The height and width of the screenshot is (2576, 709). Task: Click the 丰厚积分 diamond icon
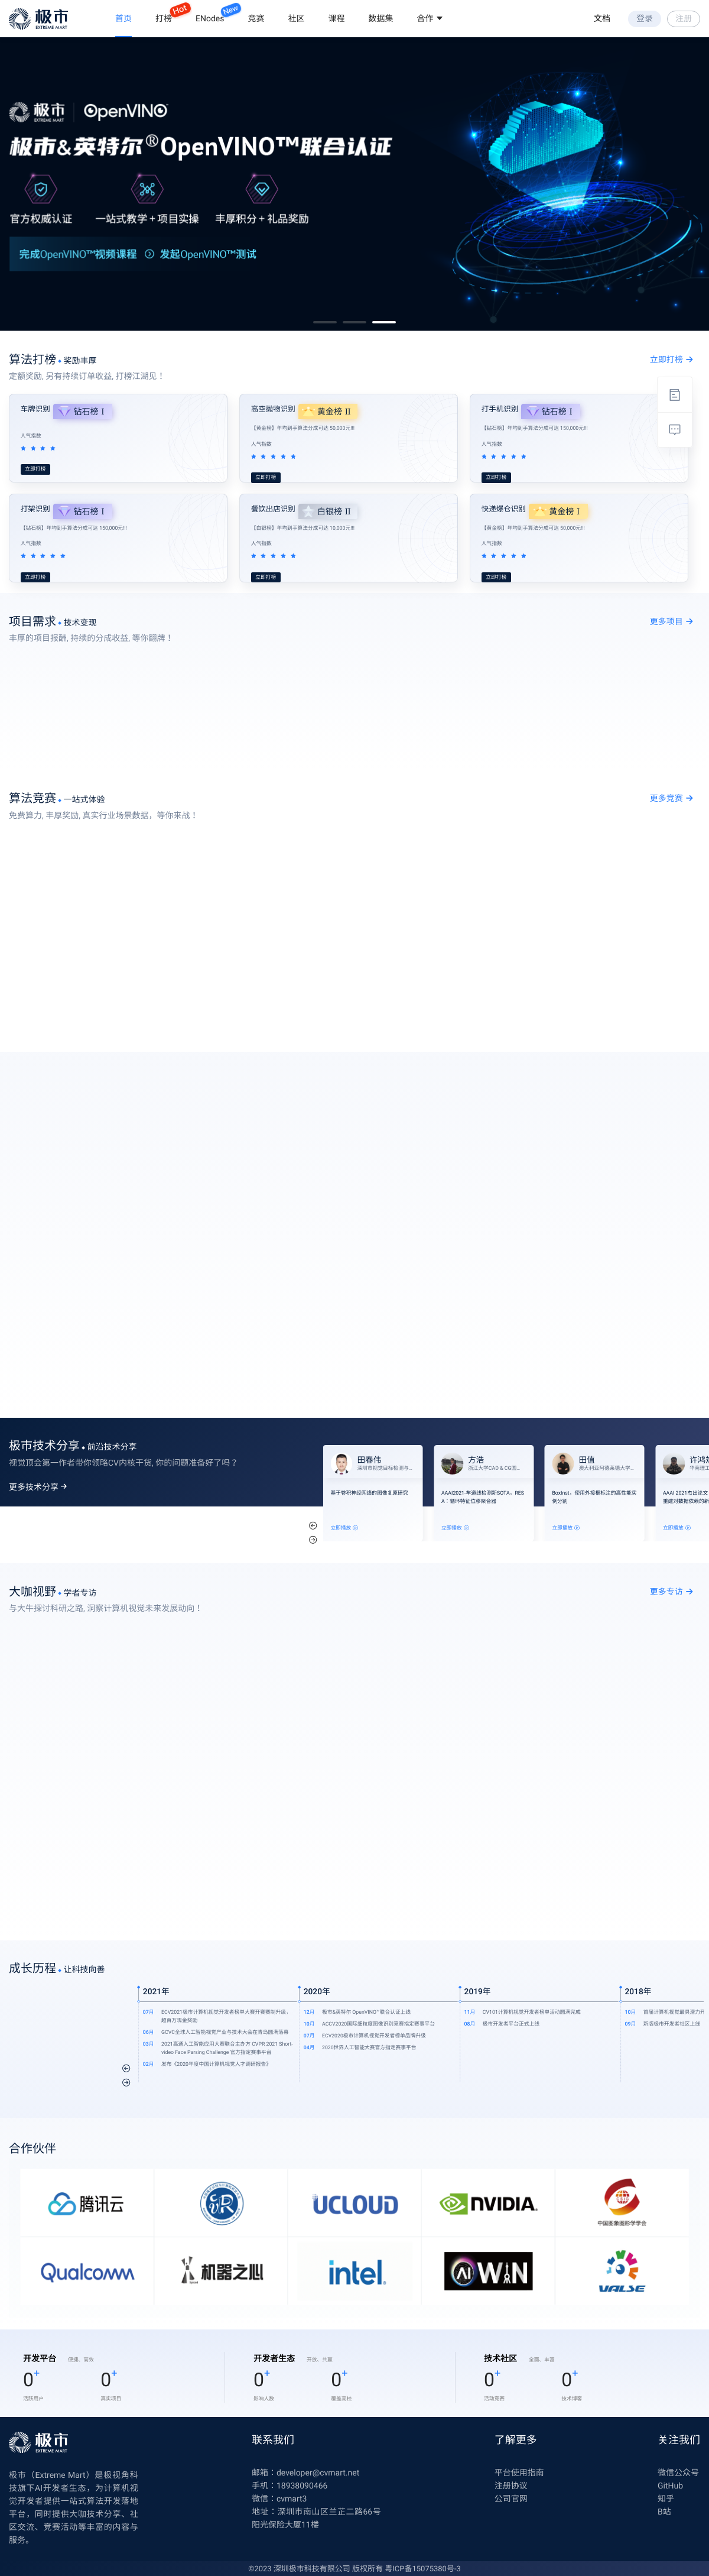[x=261, y=188]
